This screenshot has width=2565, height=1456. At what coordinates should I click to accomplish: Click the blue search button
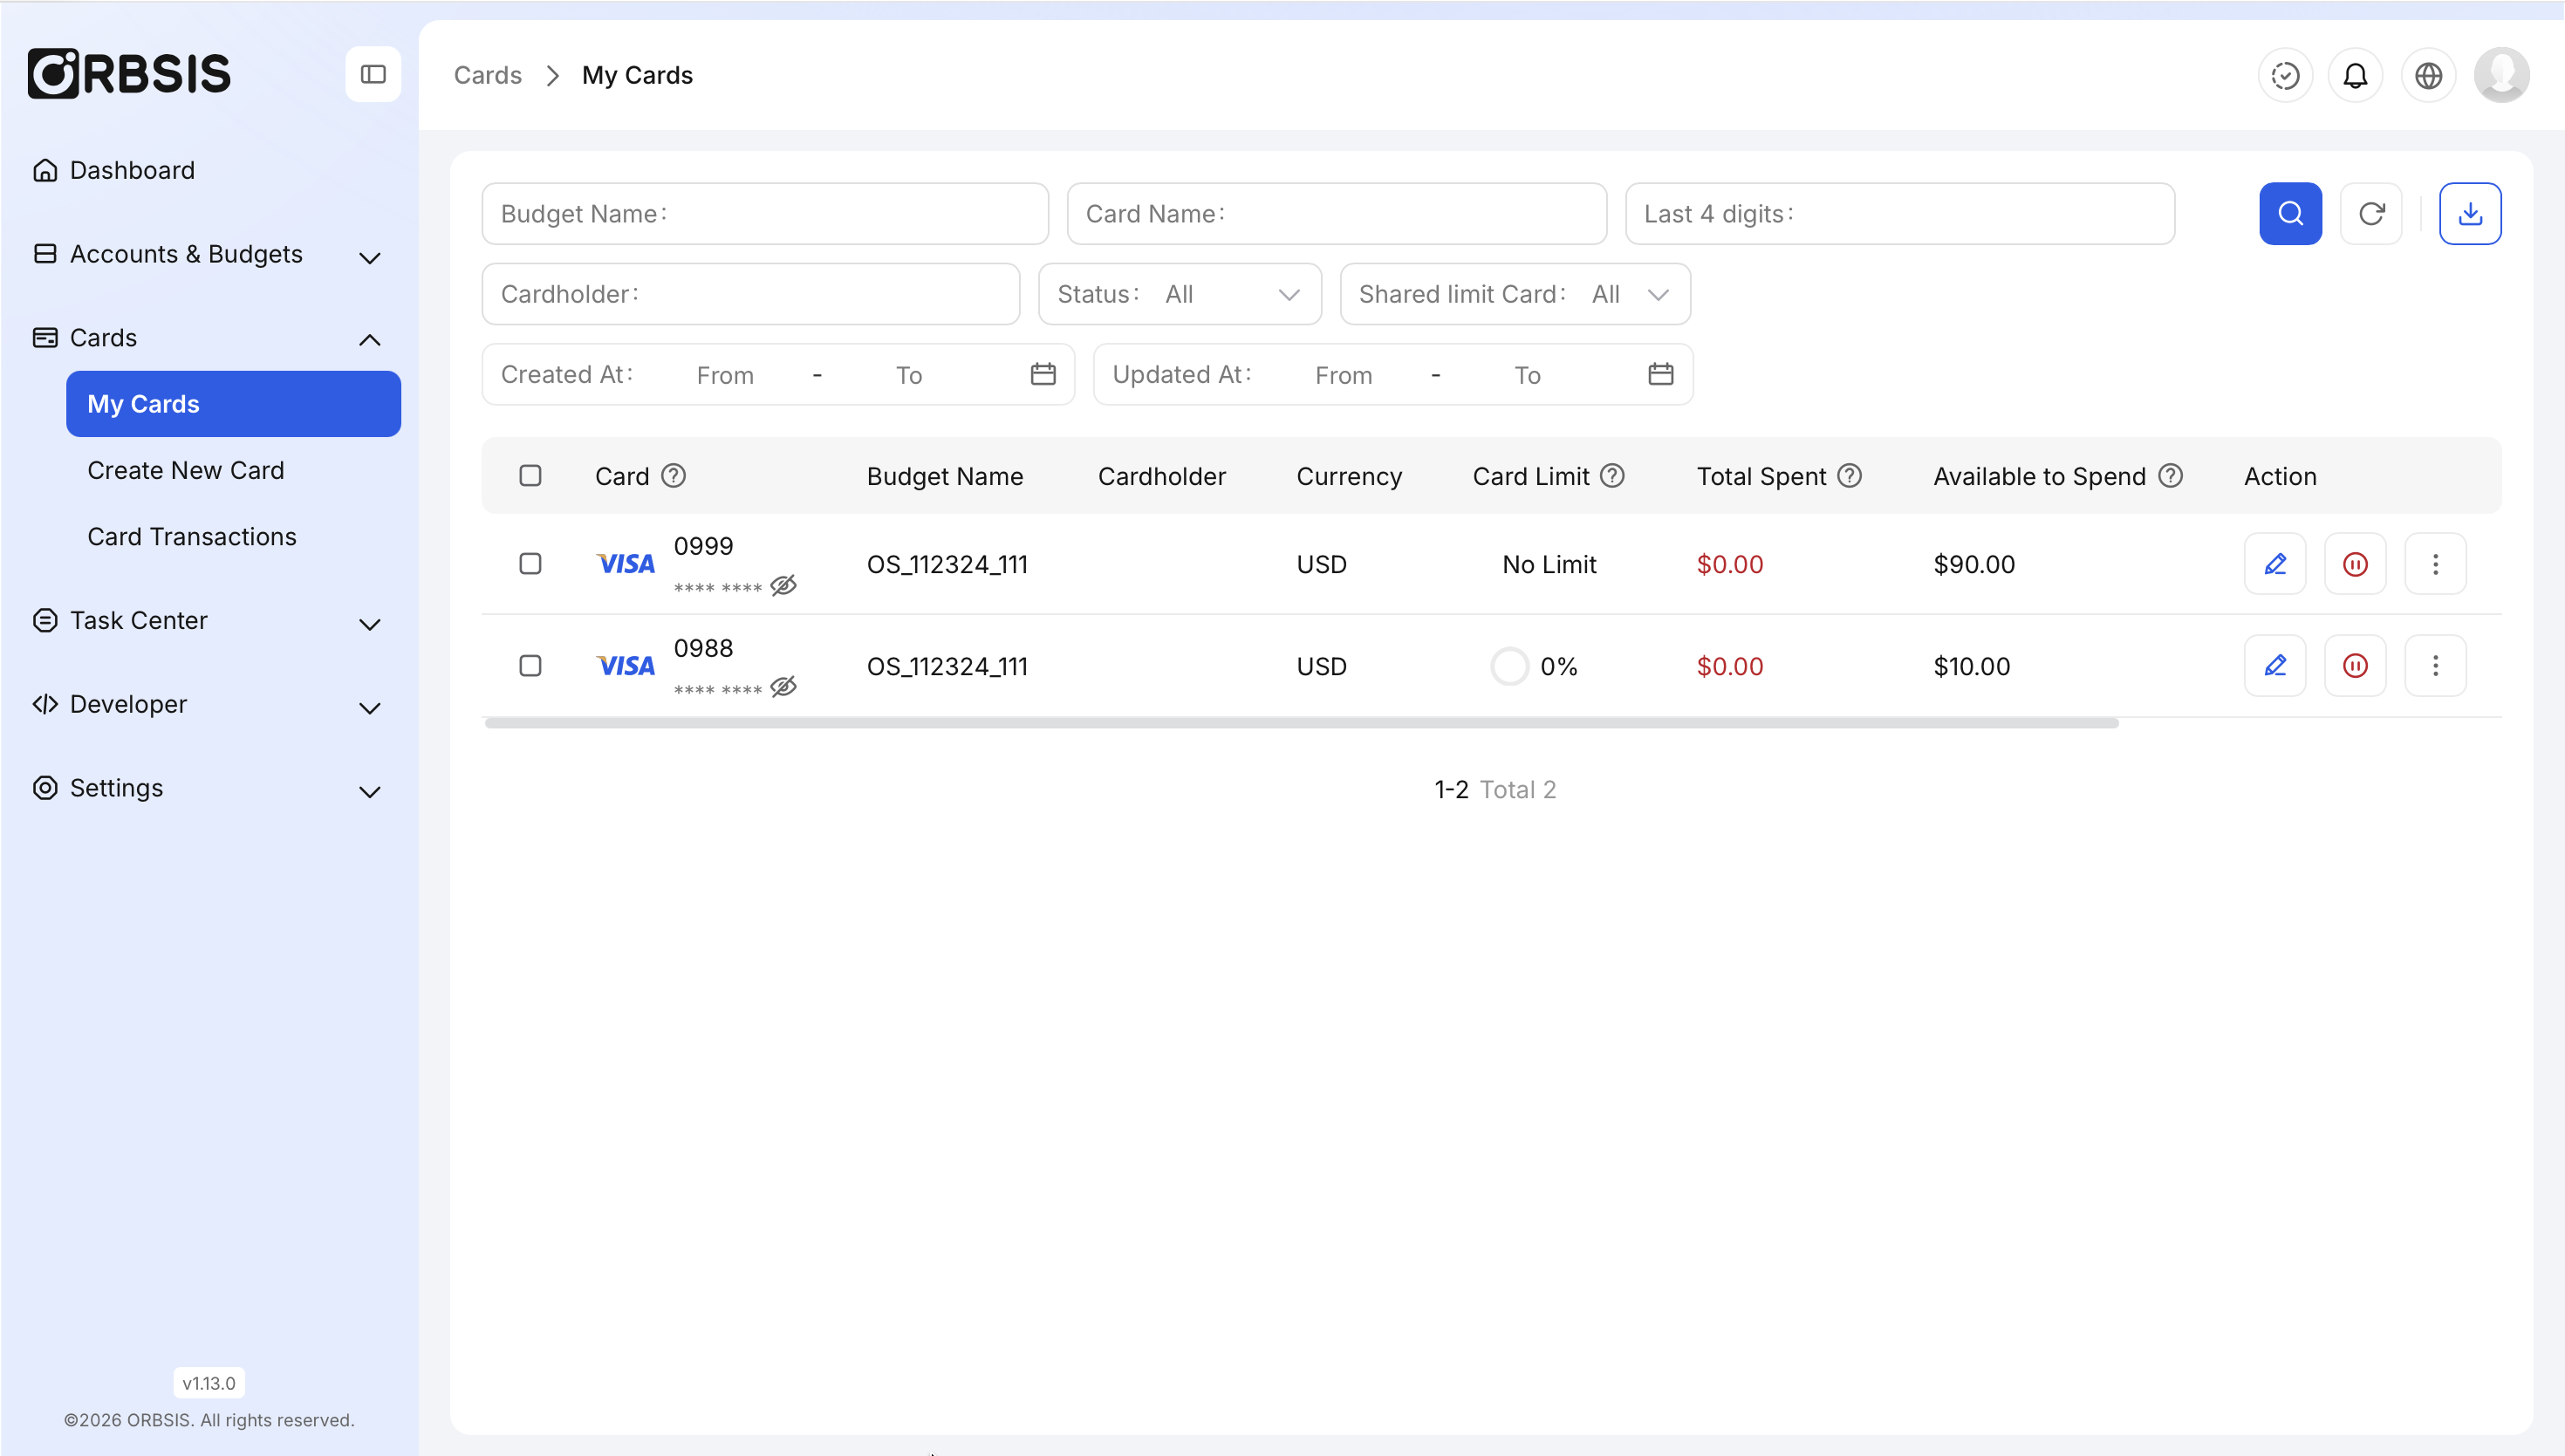point(2290,213)
